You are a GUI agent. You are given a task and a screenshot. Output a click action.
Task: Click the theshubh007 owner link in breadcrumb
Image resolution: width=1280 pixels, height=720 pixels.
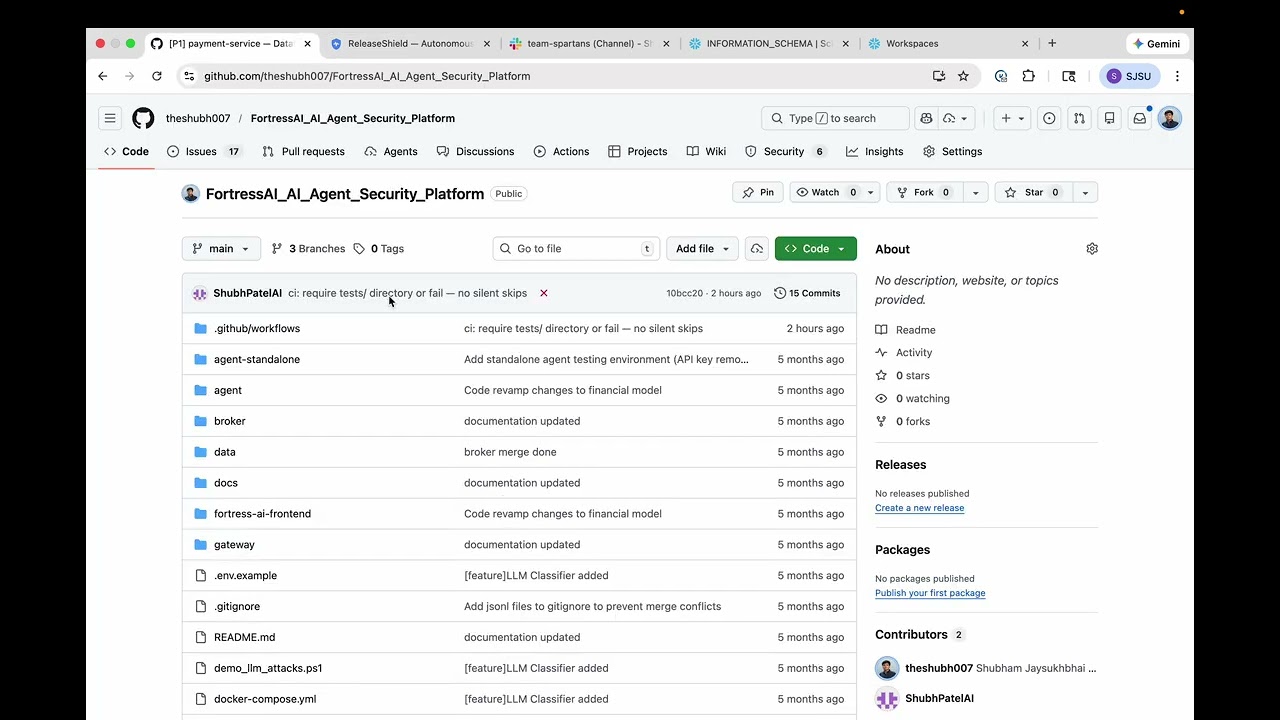(198, 118)
